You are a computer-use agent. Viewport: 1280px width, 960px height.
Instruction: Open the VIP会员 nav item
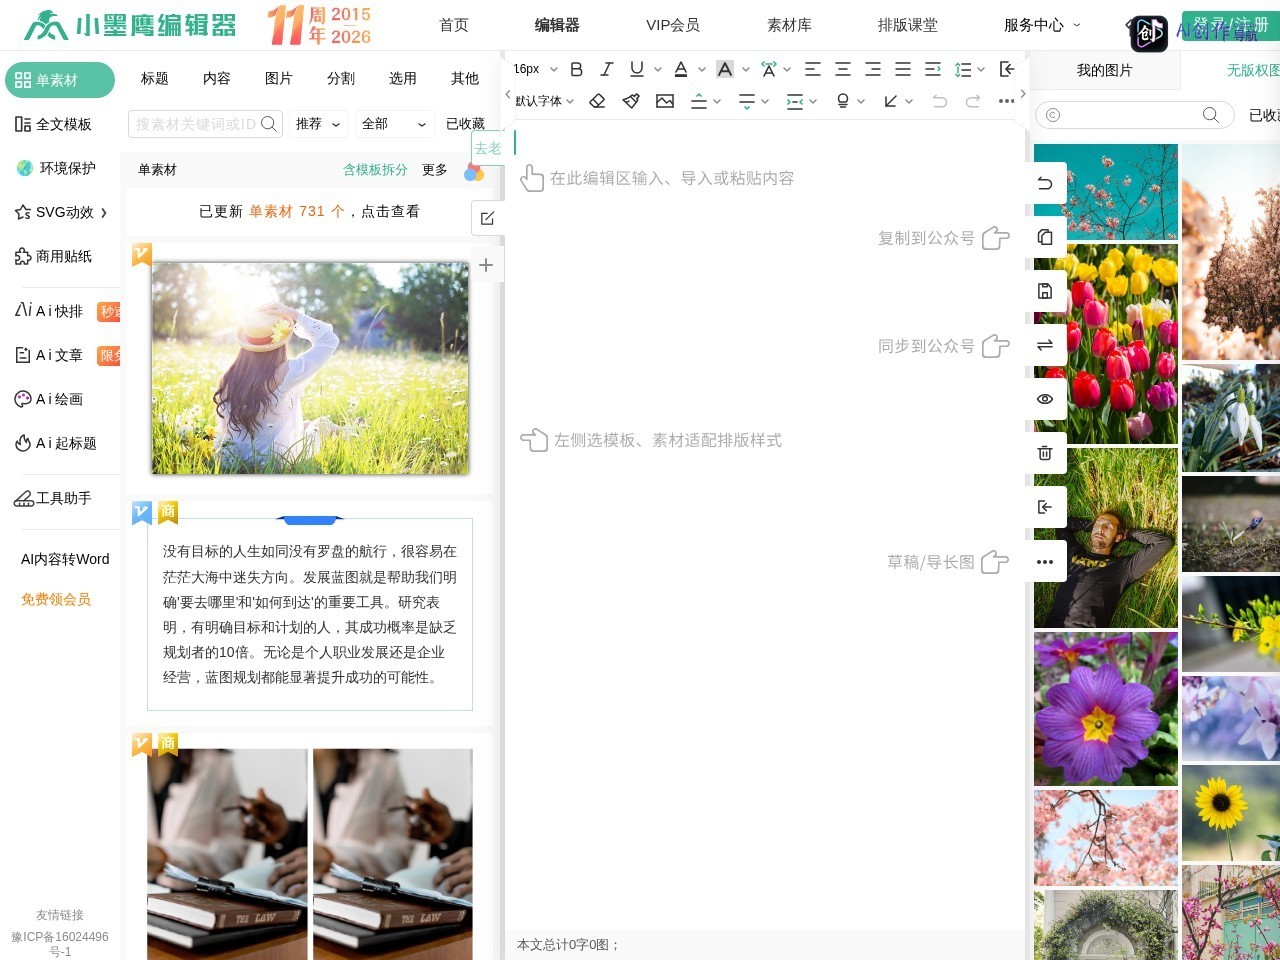(673, 25)
